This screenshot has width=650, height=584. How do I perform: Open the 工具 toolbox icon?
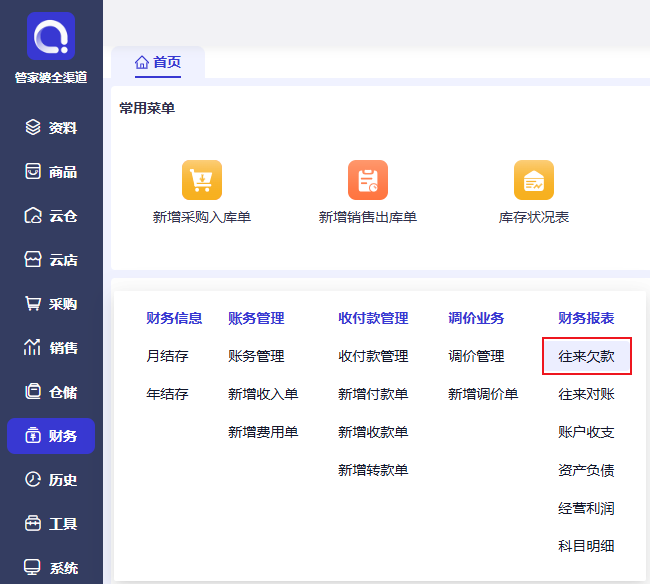point(33,523)
